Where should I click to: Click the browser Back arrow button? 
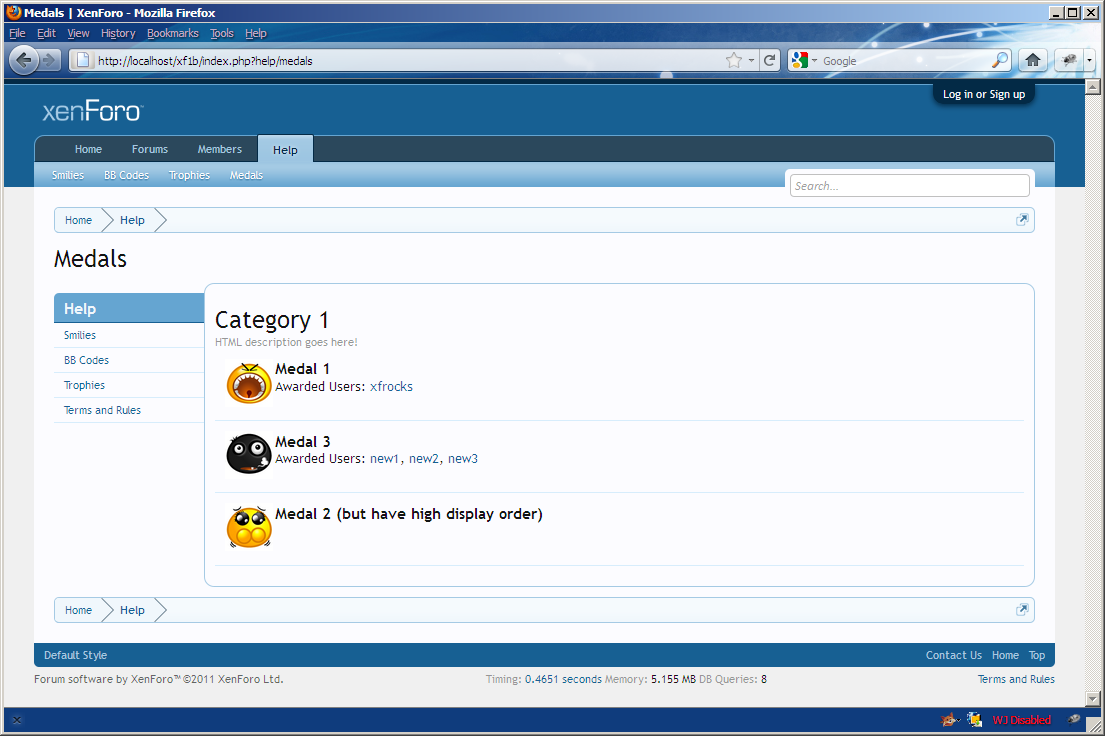point(24,60)
